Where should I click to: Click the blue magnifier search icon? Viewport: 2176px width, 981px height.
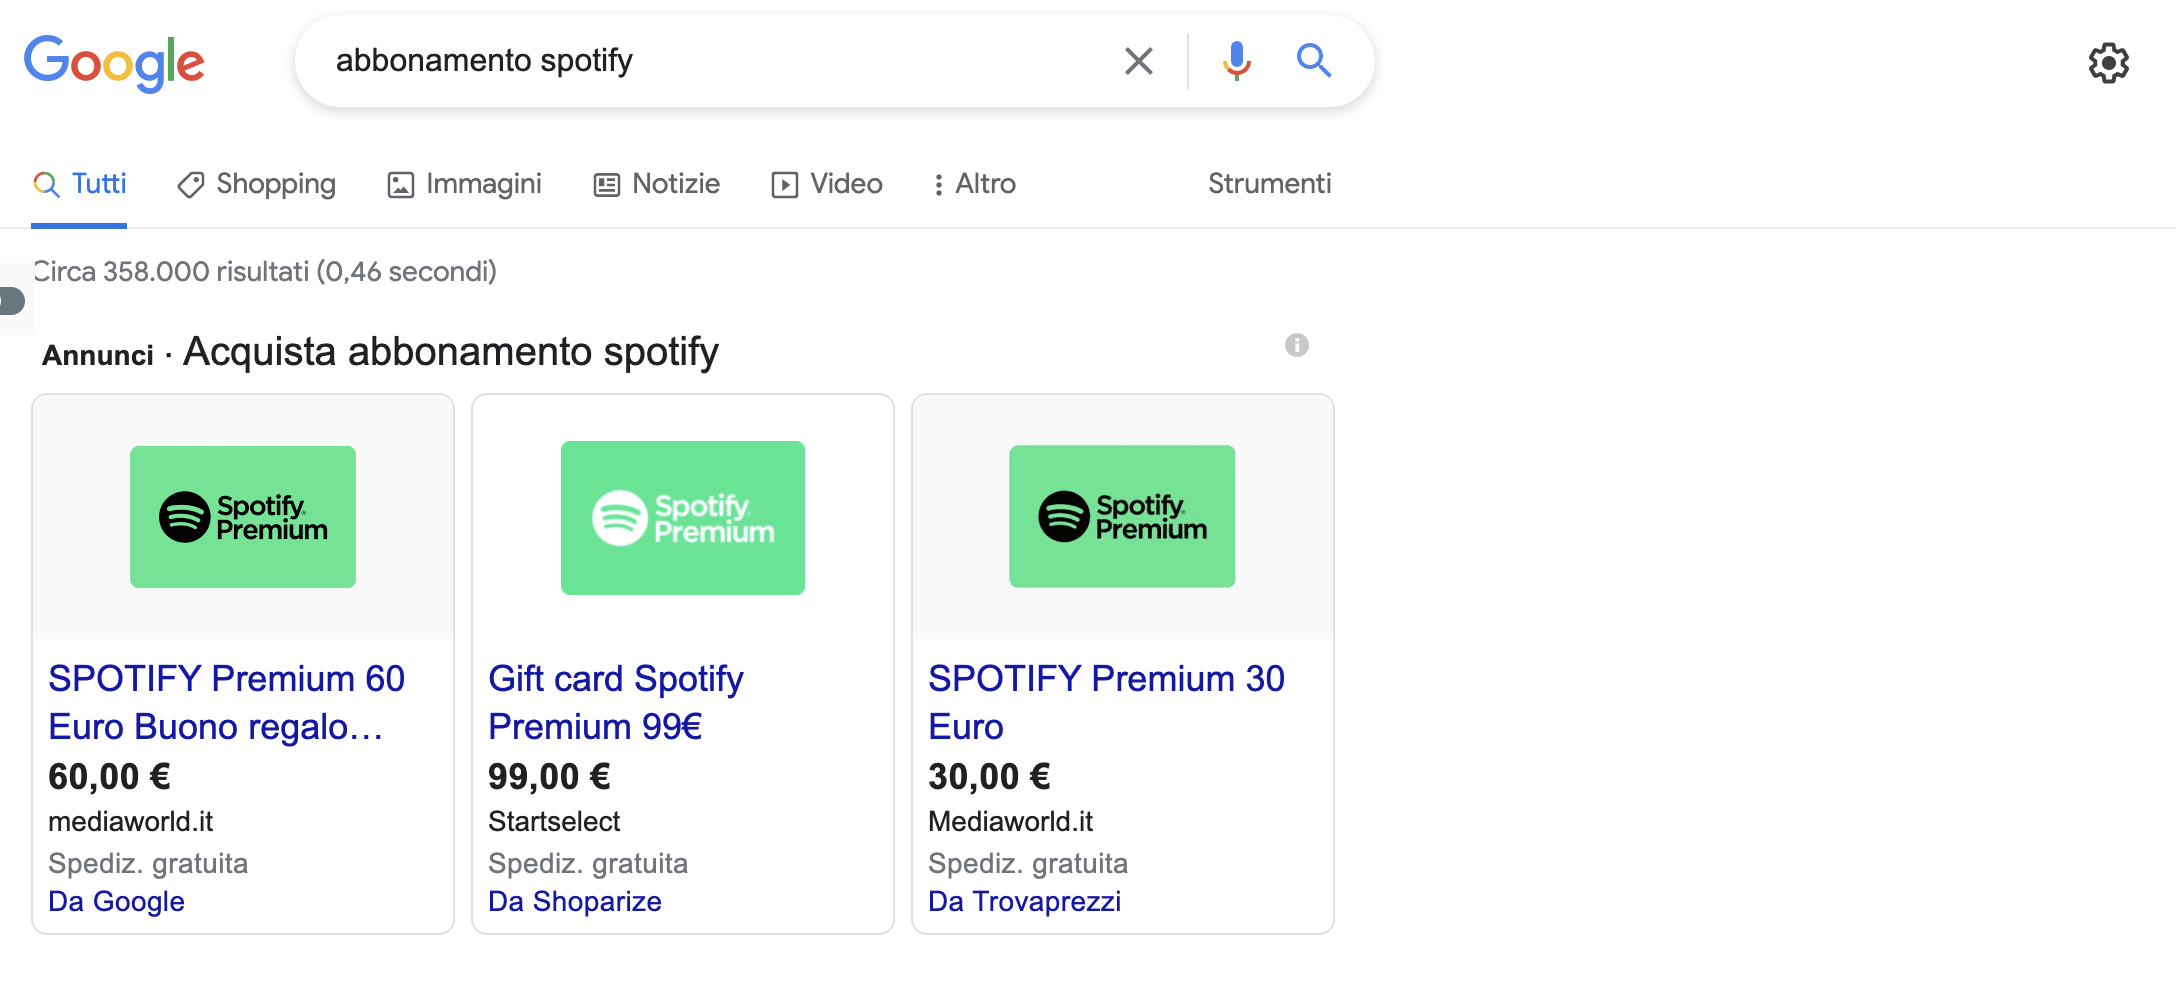1313,61
